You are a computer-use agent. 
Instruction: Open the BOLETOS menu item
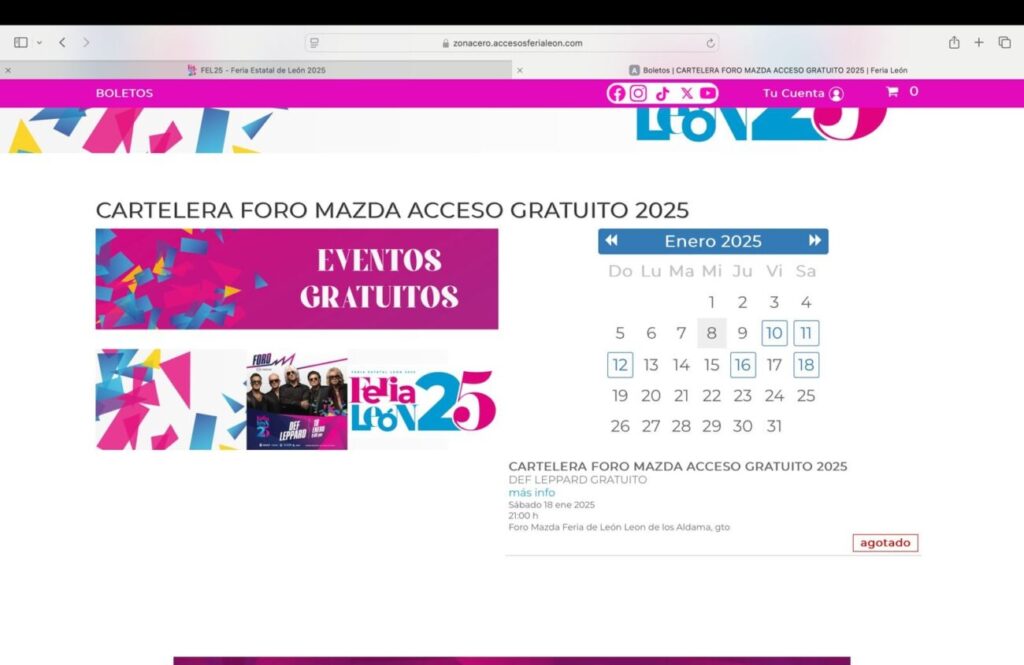point(124,93)
